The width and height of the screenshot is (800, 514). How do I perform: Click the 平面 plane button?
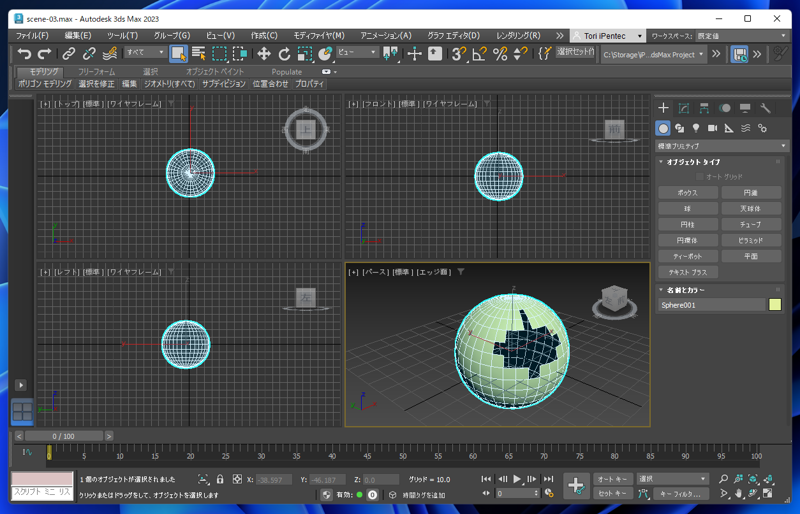click(x=751, y=256)
